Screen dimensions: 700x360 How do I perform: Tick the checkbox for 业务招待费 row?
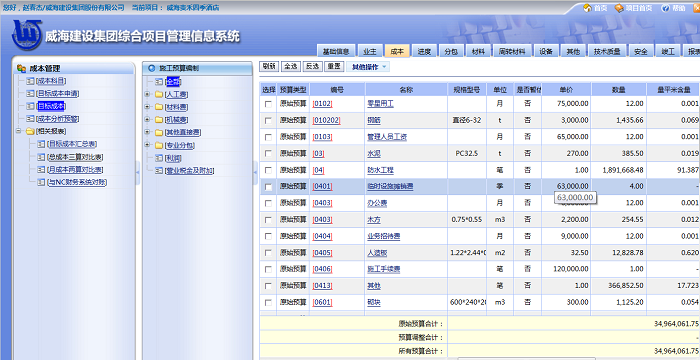pos(268,236)
